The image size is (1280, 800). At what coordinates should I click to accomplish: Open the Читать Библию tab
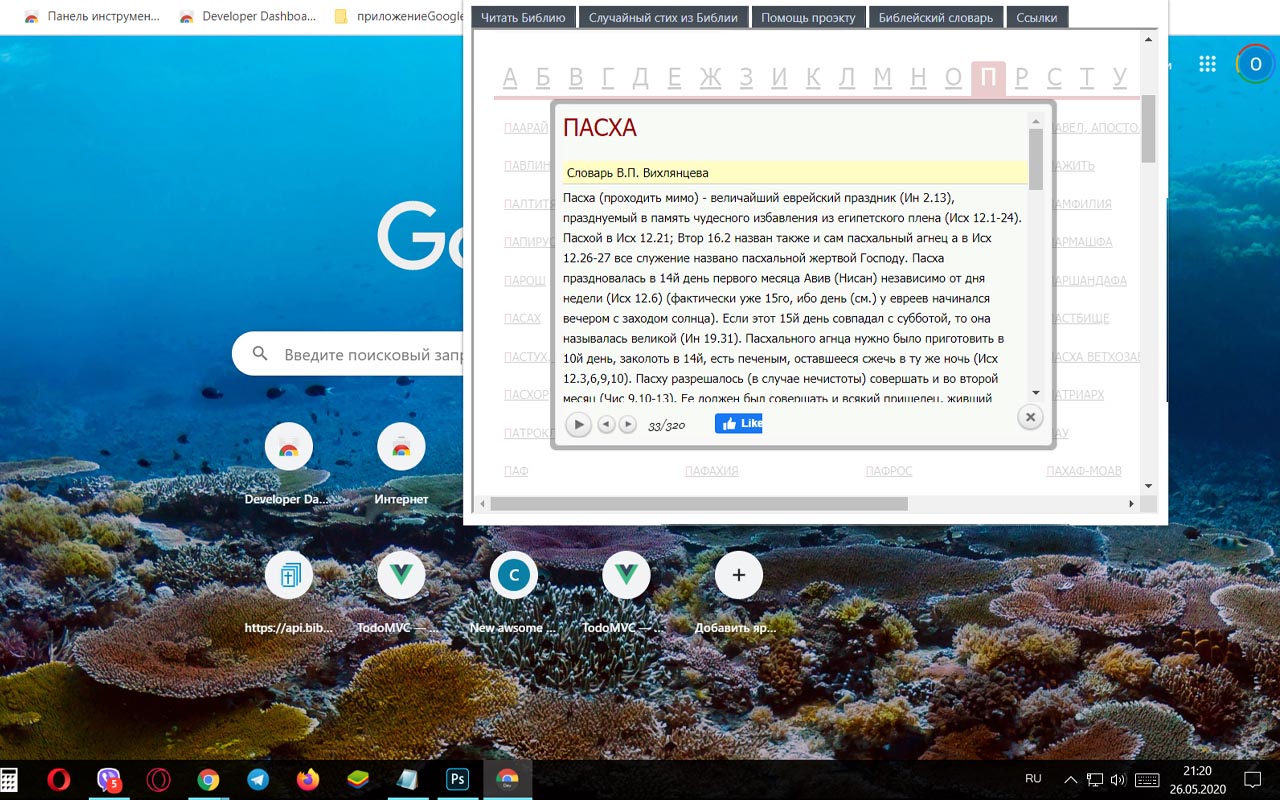click(x=523, y=17)
